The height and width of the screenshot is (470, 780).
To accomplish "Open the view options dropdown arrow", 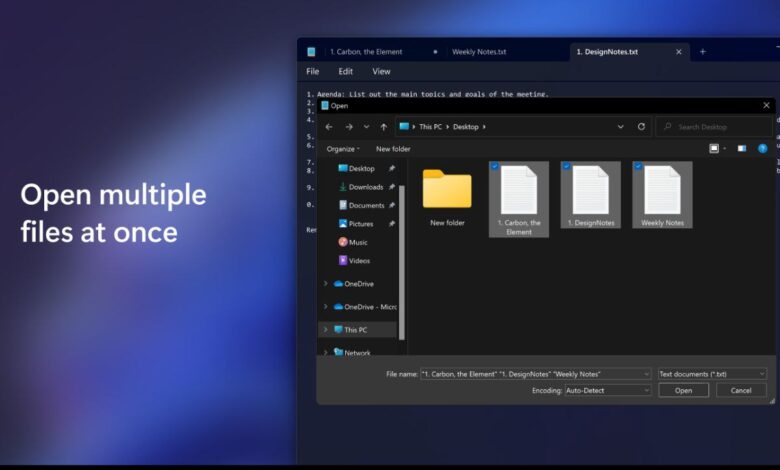I will point(725,149).
